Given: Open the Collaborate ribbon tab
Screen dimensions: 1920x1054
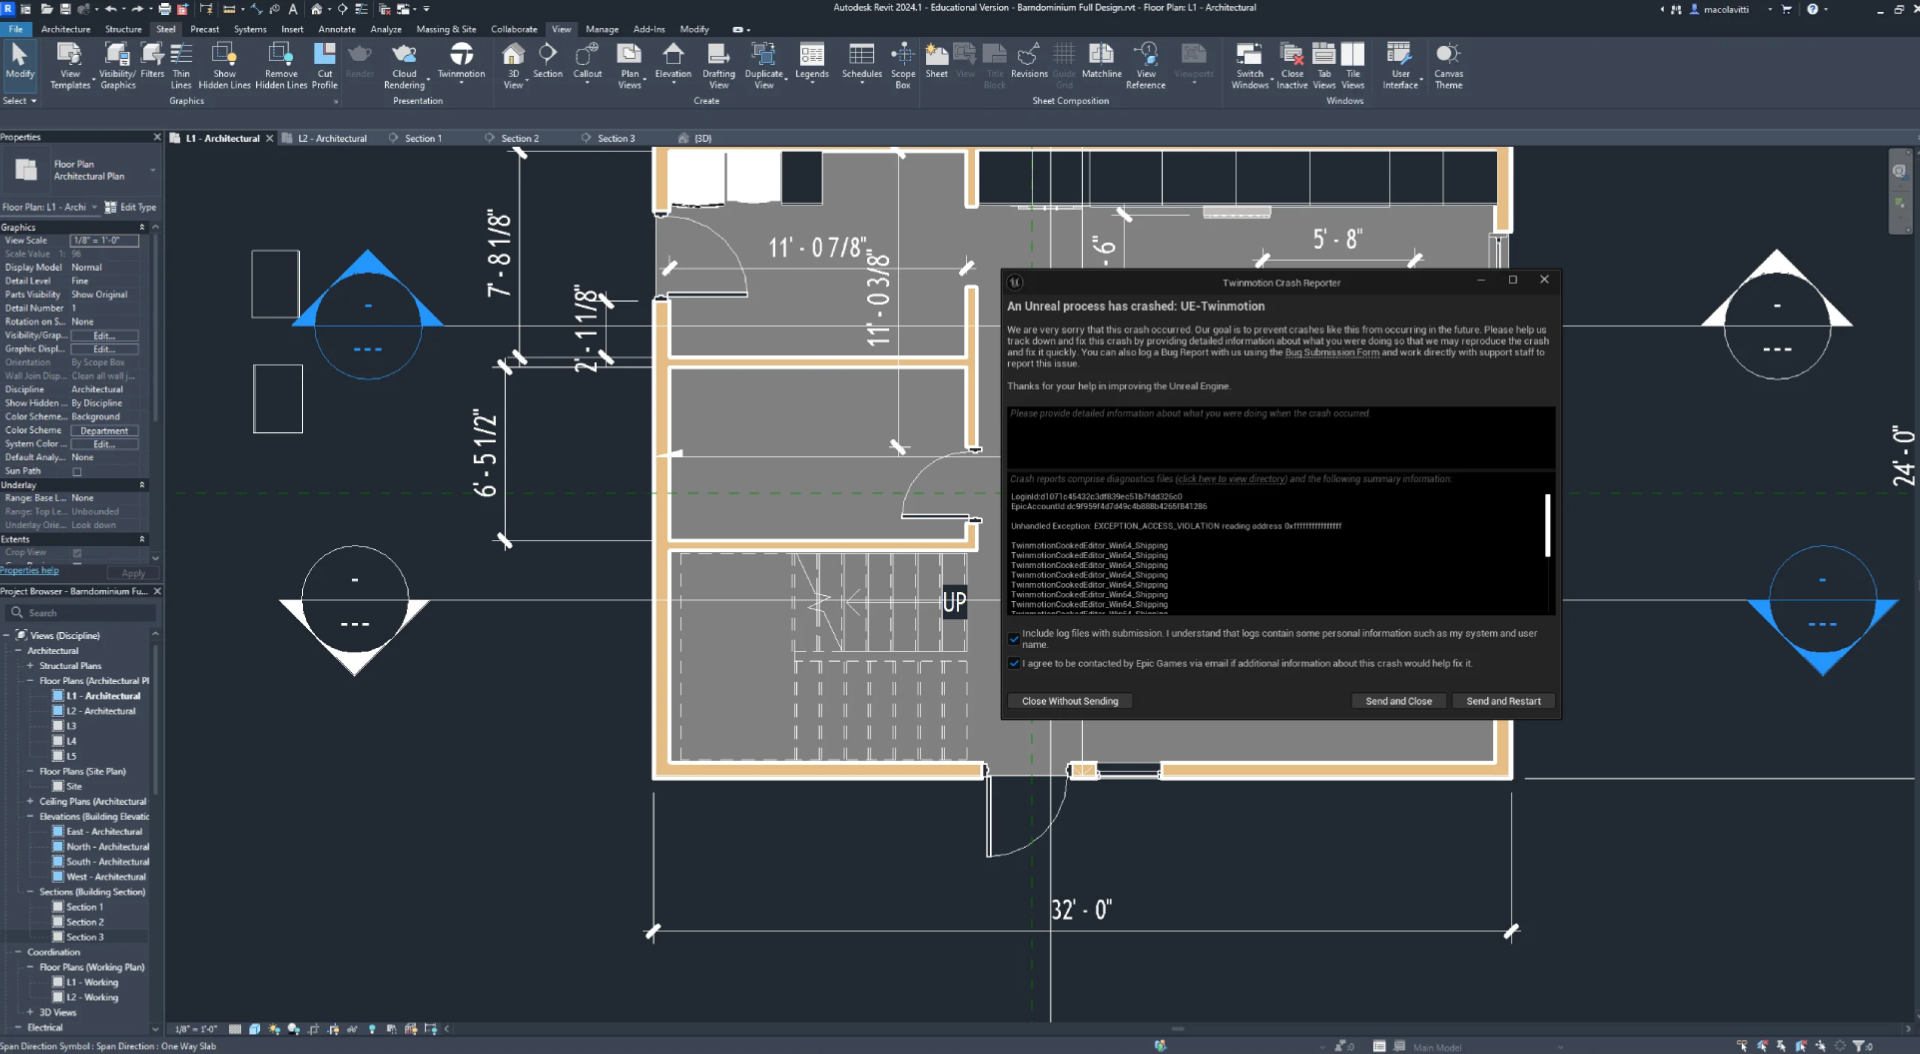Looking at the screenshot, I should pos(514,29).
